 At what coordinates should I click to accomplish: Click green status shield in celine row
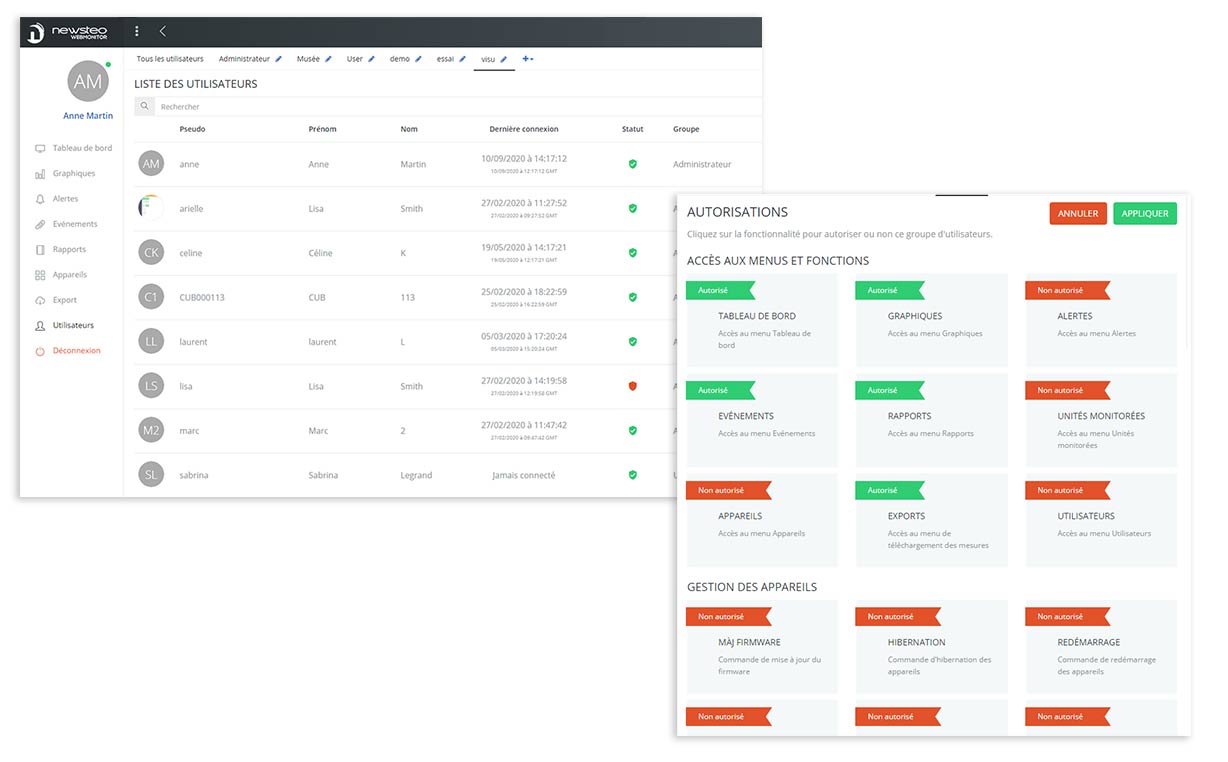pos(632,253)
